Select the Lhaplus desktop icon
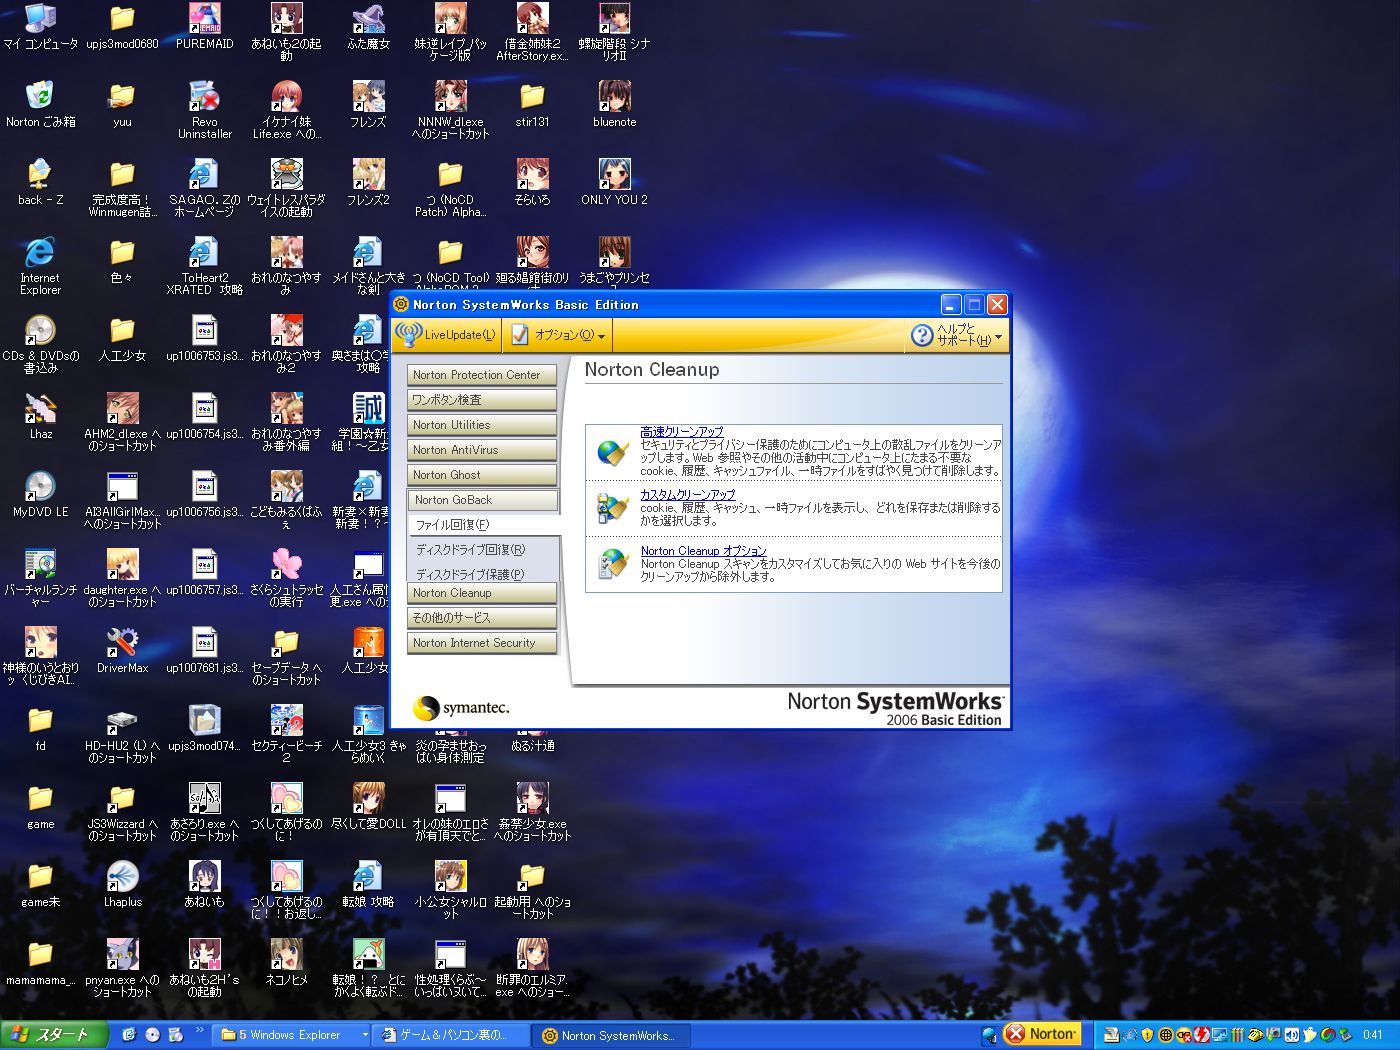This screenshot has width=1400, height=1050. coord(122,884)
